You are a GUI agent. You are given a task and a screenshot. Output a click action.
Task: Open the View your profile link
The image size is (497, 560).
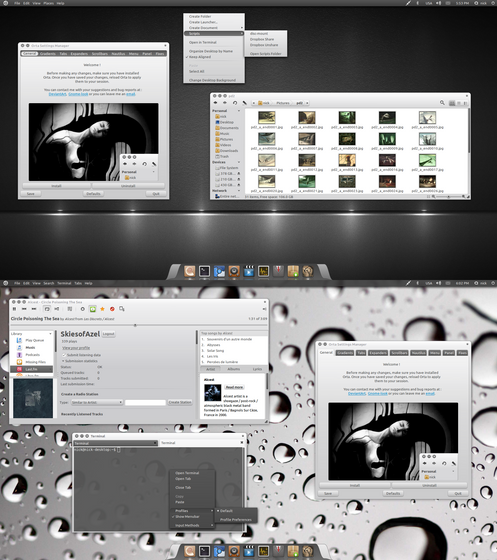[x=76, y=348]
